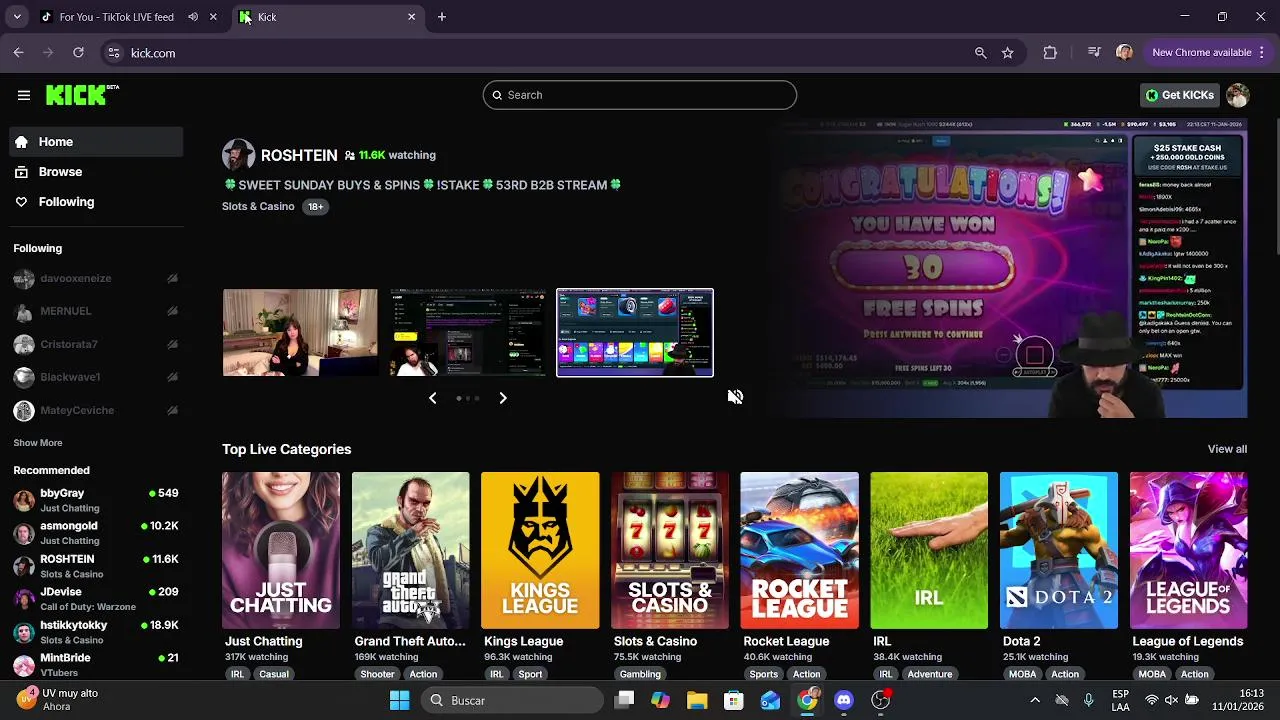Open the taskbar microphone indicator
This screenshot has height=720, width=1280.
coord(1089,700)
